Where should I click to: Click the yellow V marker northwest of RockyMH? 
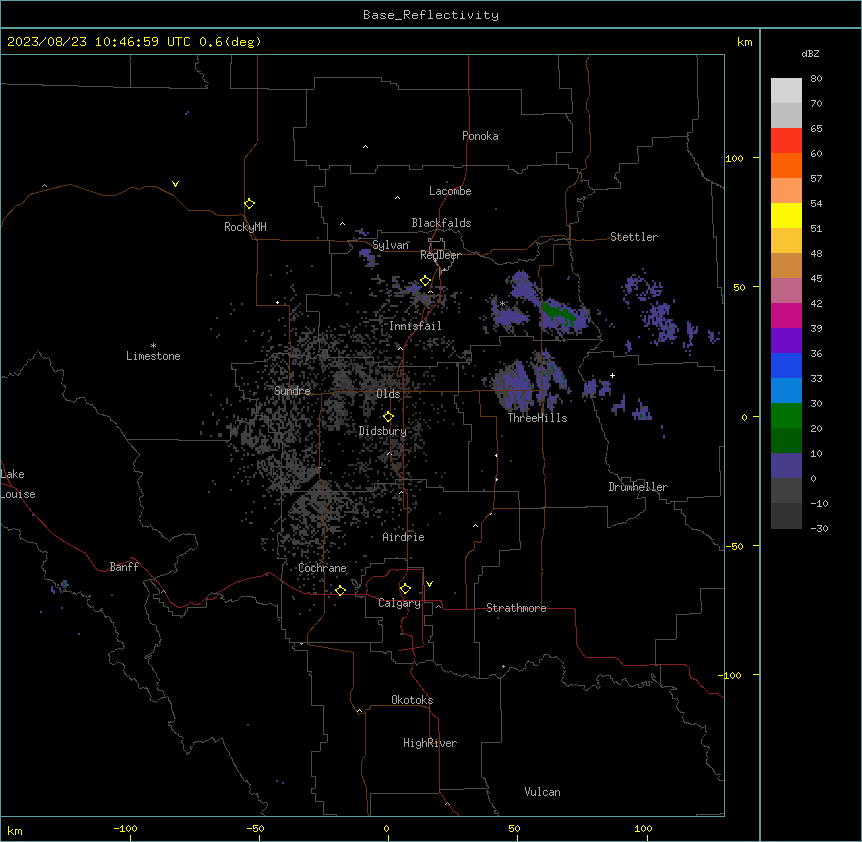tap(175, 184)
